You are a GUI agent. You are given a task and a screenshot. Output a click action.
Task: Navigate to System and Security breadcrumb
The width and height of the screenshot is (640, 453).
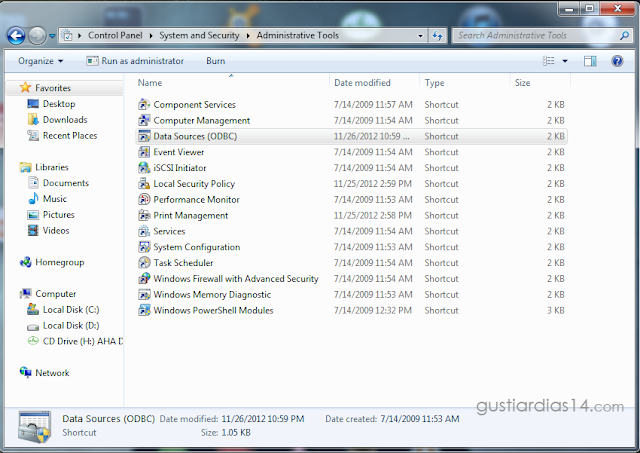(x=199, y=36)
